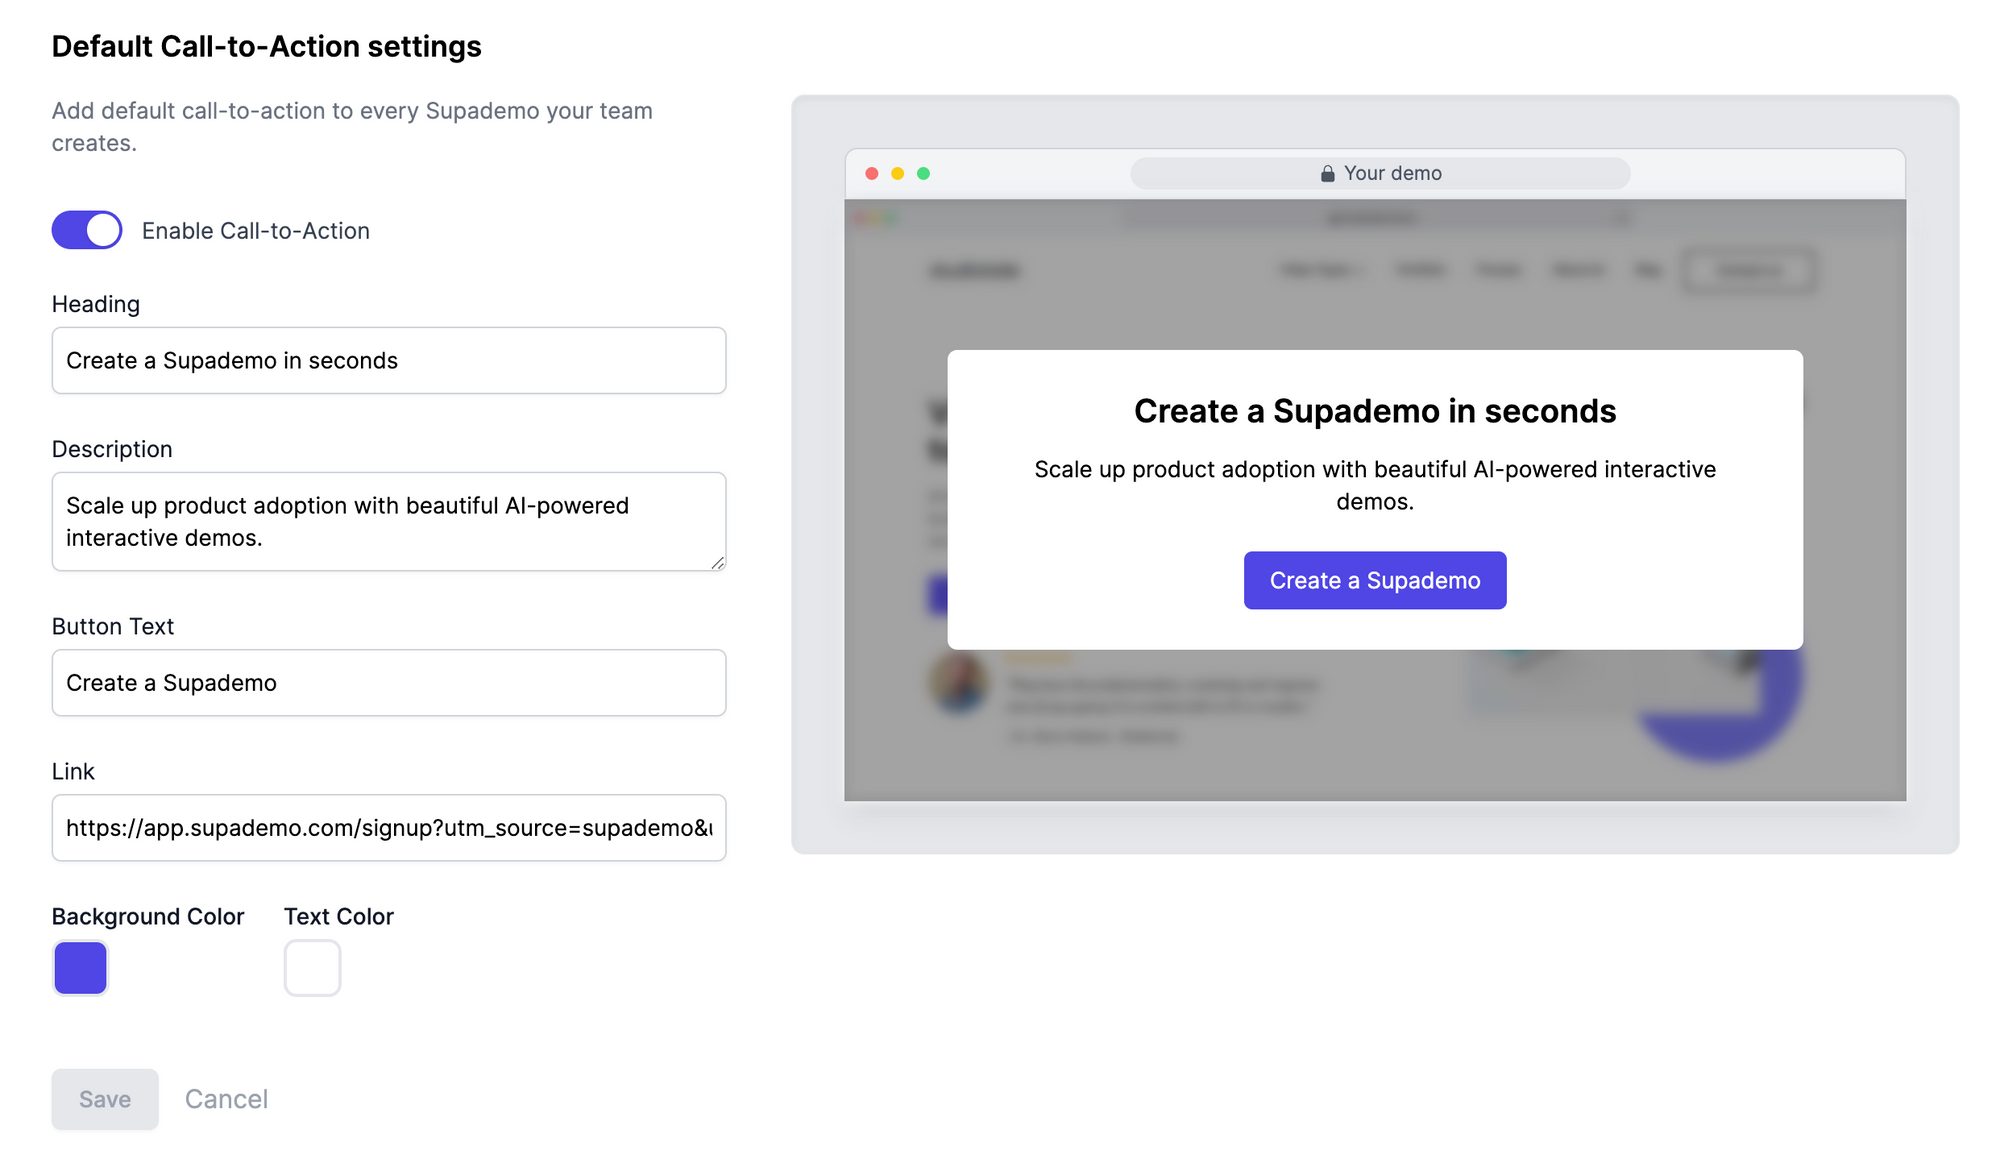Click the red dot in preview browser
This screenshot has width=2000, height=1156.
coord(872,174)
